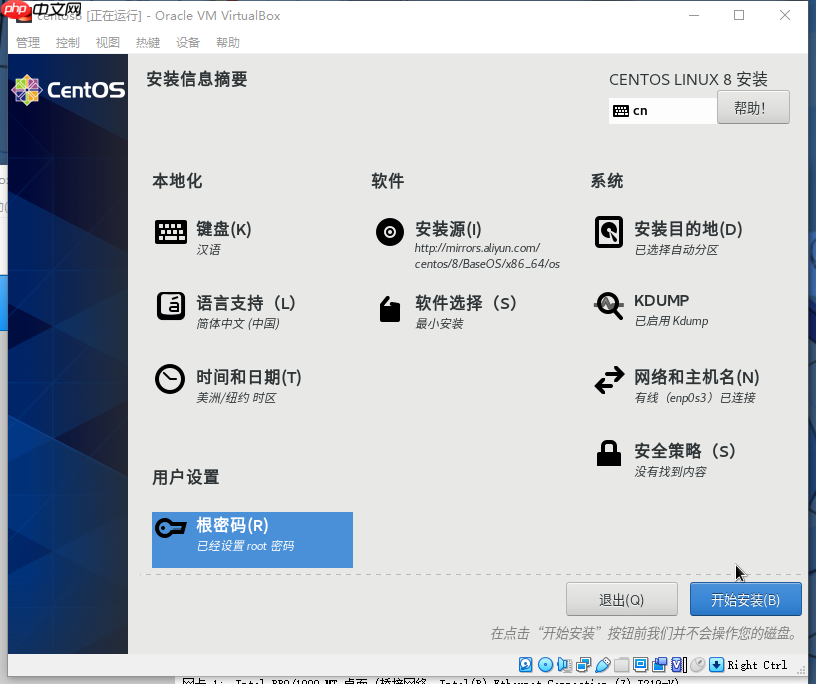Open the cn keyboard layout selector
Screen dimensions: 816x684
coord(662,108)
